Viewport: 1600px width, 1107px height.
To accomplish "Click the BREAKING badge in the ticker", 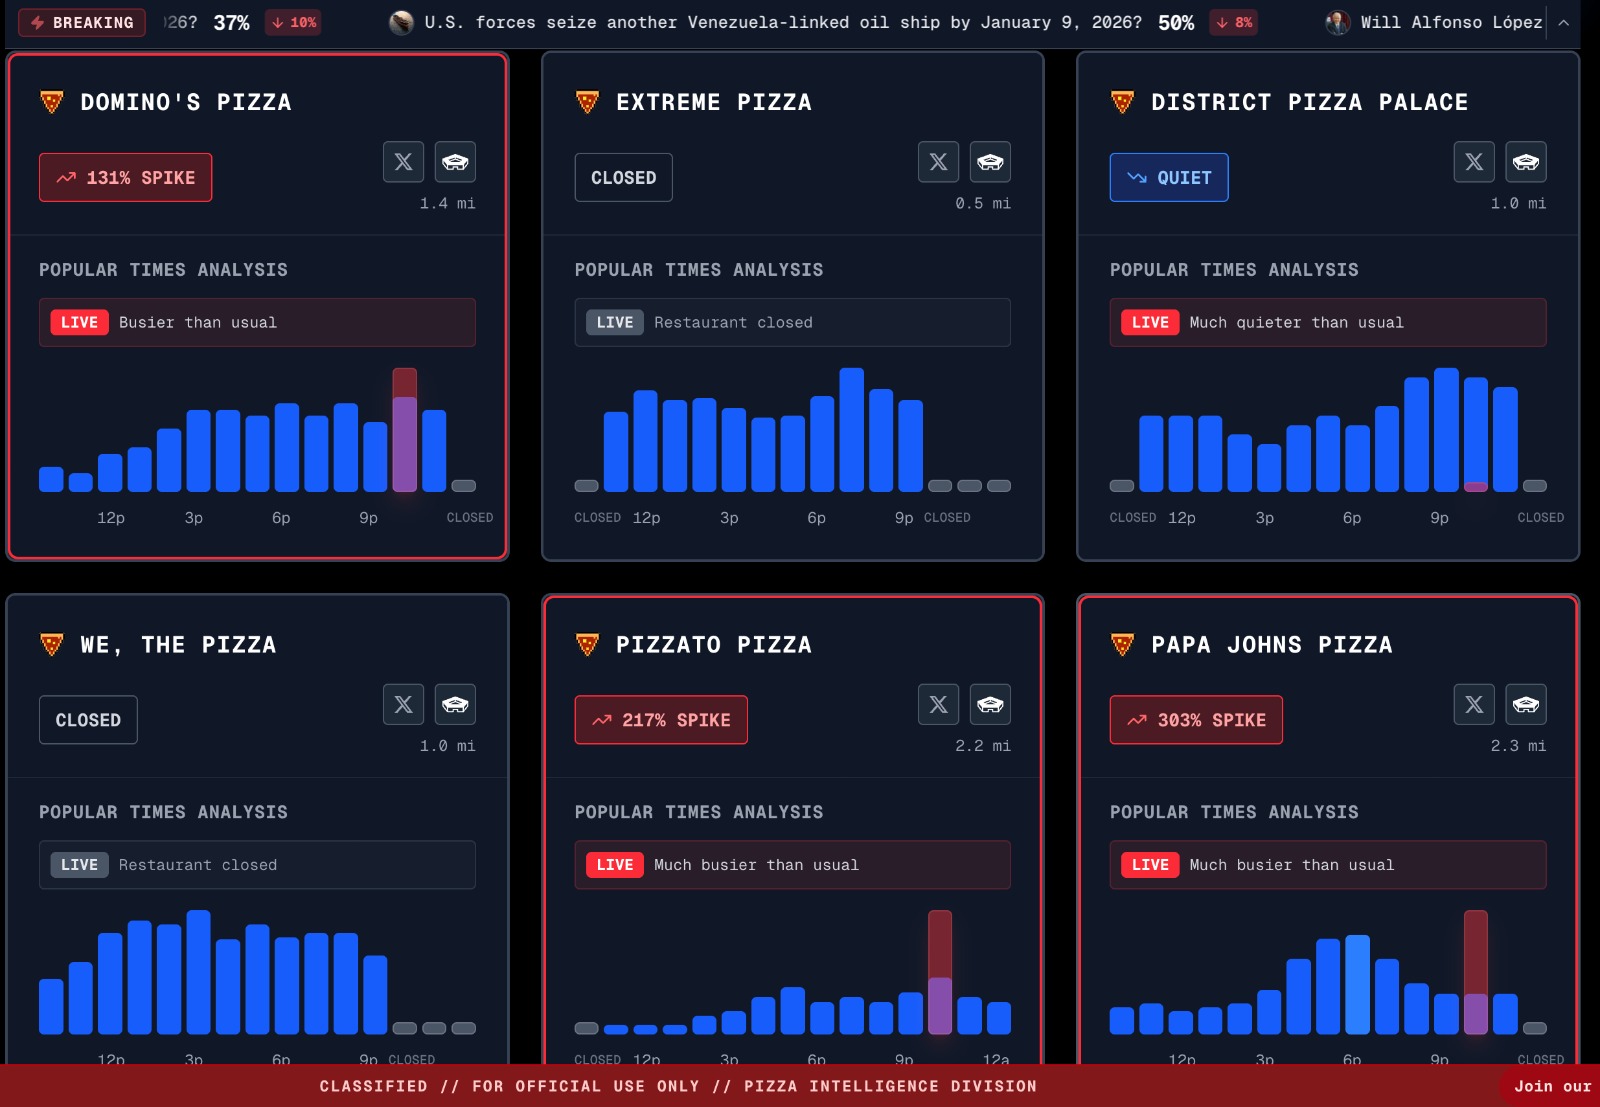I will (83, 22).
